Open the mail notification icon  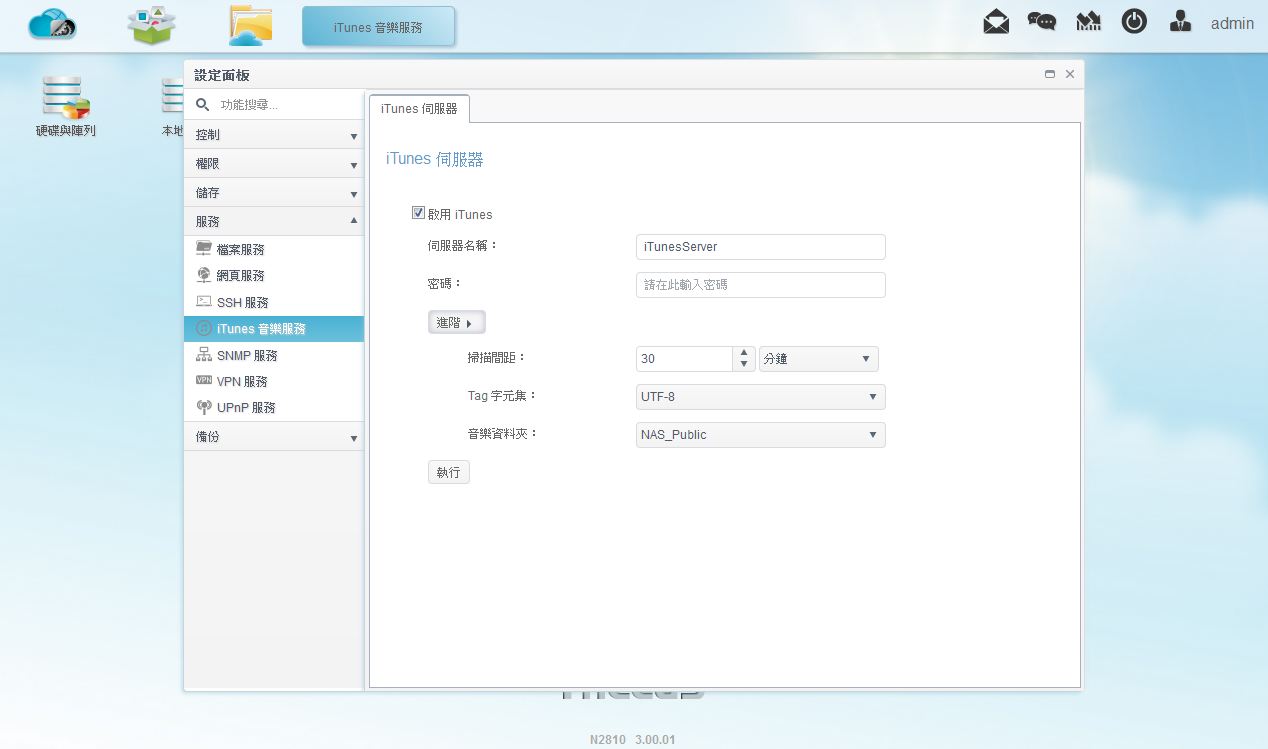click(x=996, y=22)
